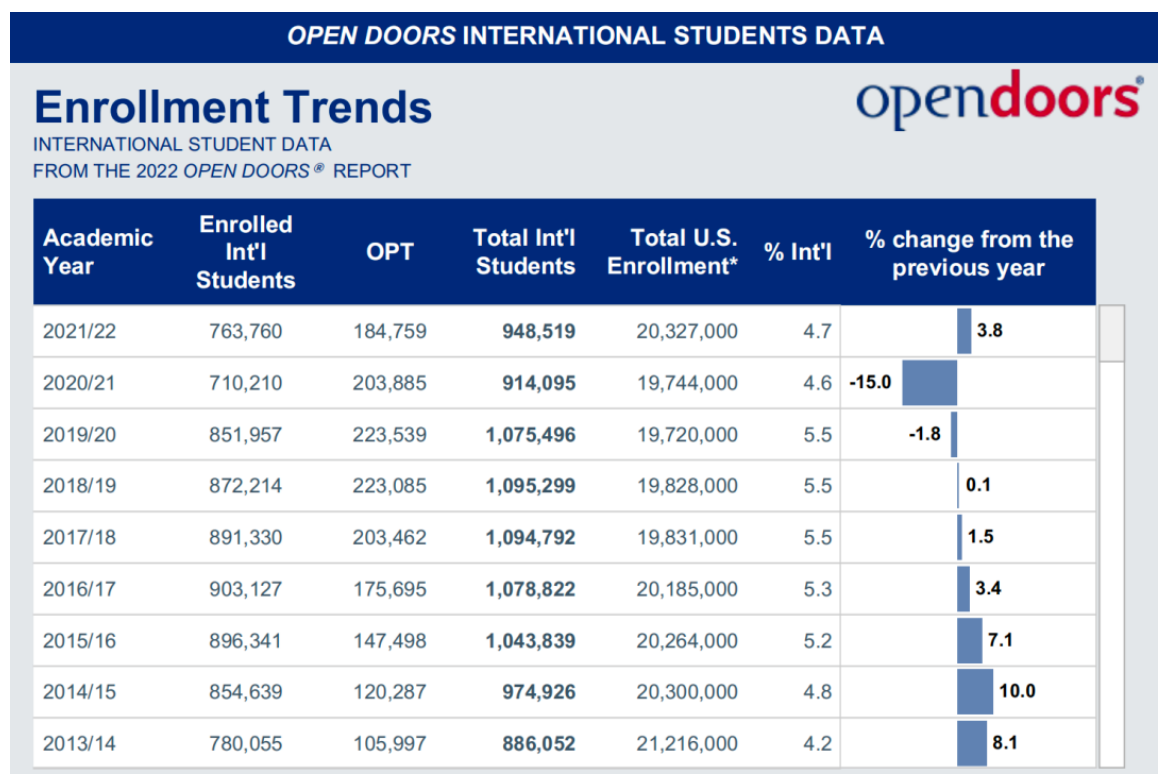This screenshot has width=1166, height=783.
Task: Select the 2016/17 academic year cell
Action: (x=80, y=589)
